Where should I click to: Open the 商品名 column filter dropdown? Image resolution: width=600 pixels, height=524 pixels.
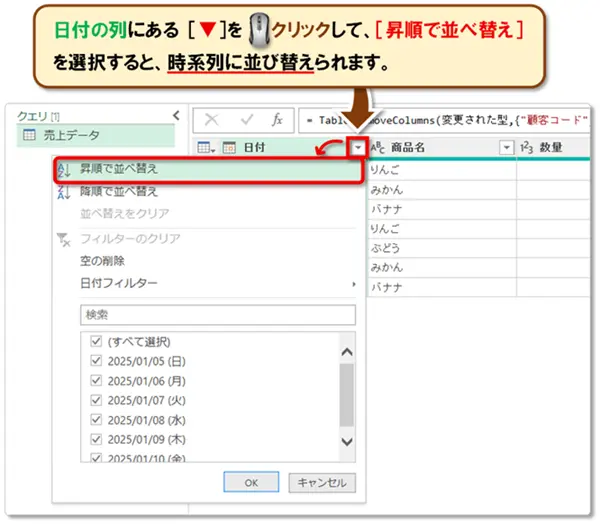[506, 147]
